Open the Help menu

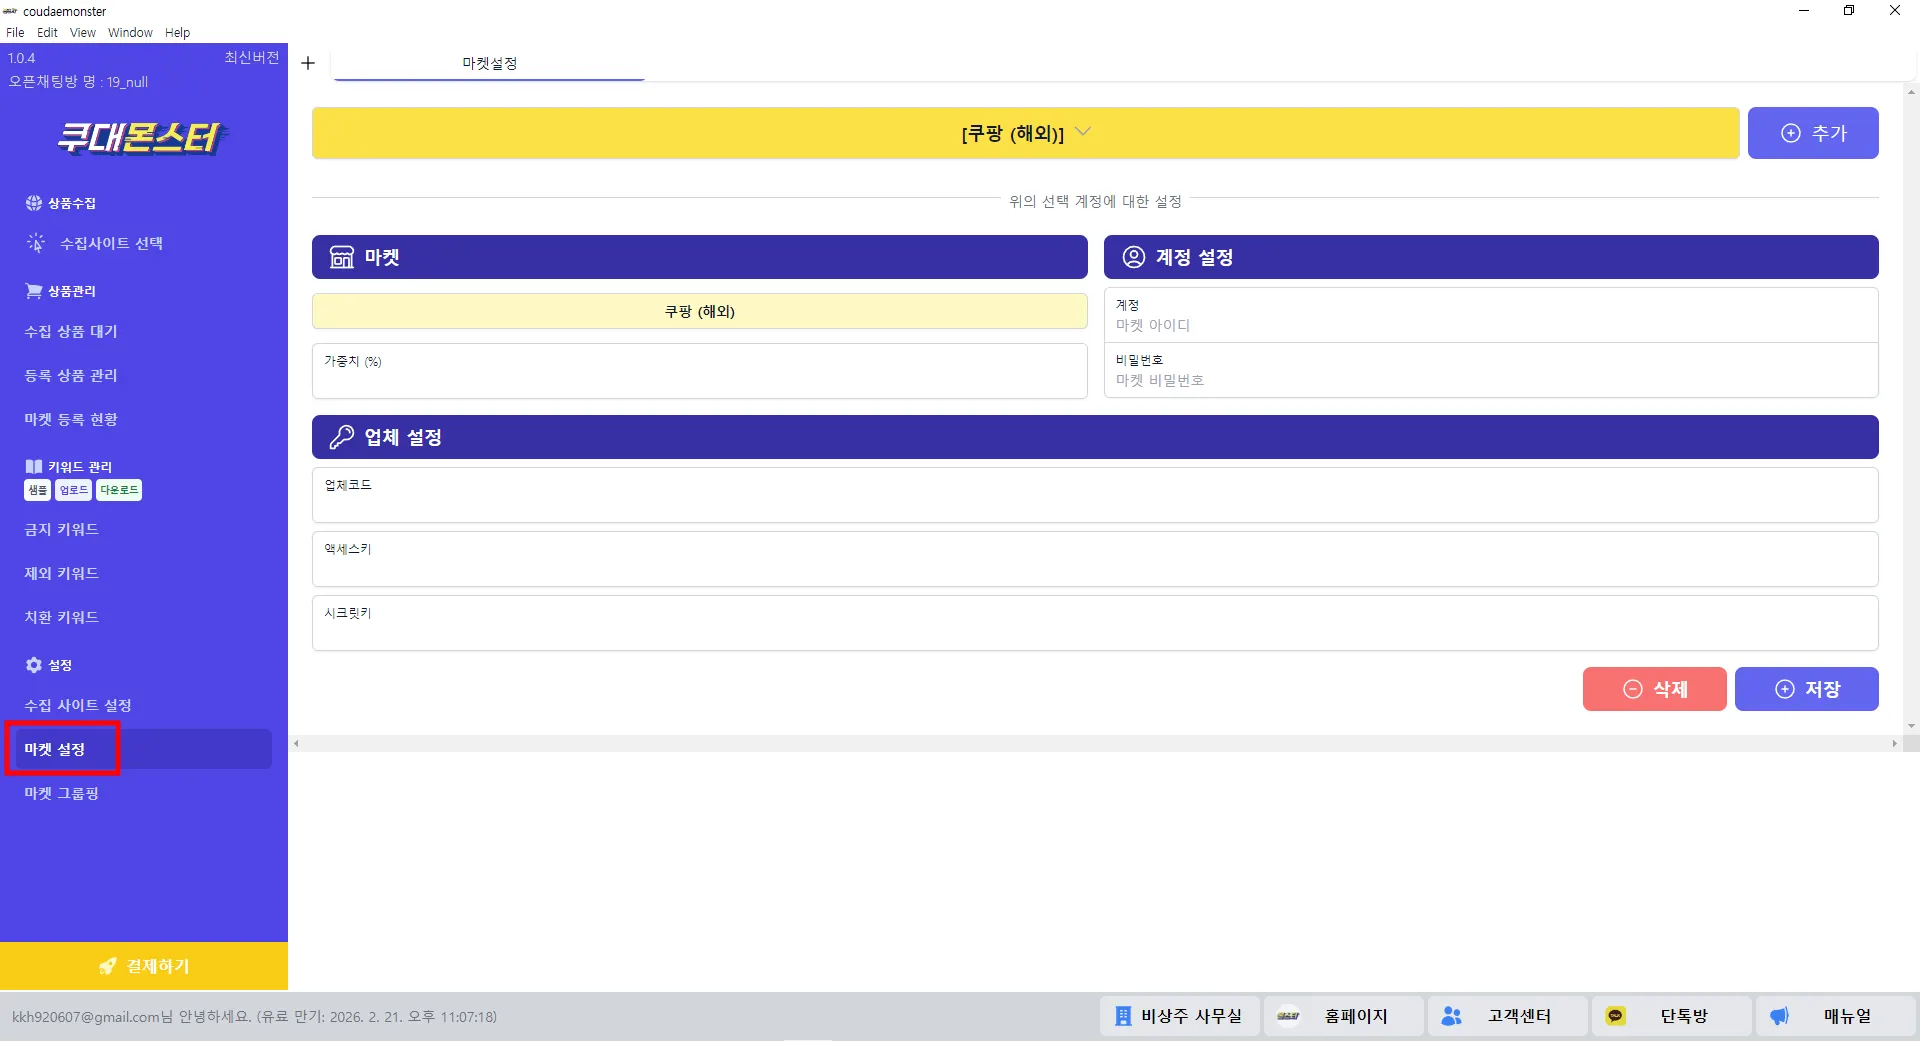click(x=177, y=32)
